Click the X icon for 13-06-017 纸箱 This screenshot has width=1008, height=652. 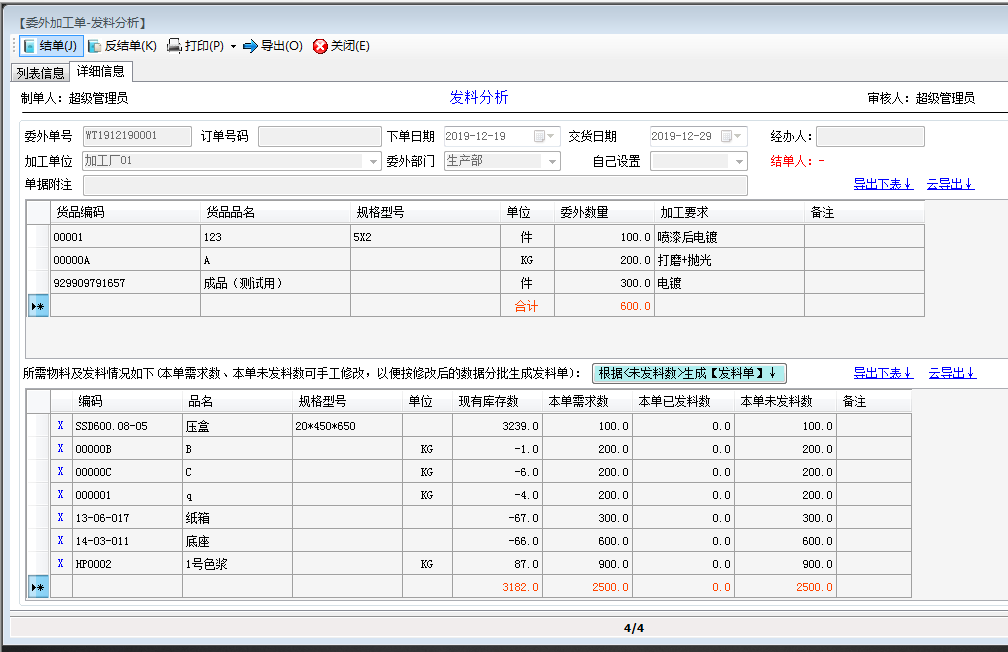pos(61,518)
